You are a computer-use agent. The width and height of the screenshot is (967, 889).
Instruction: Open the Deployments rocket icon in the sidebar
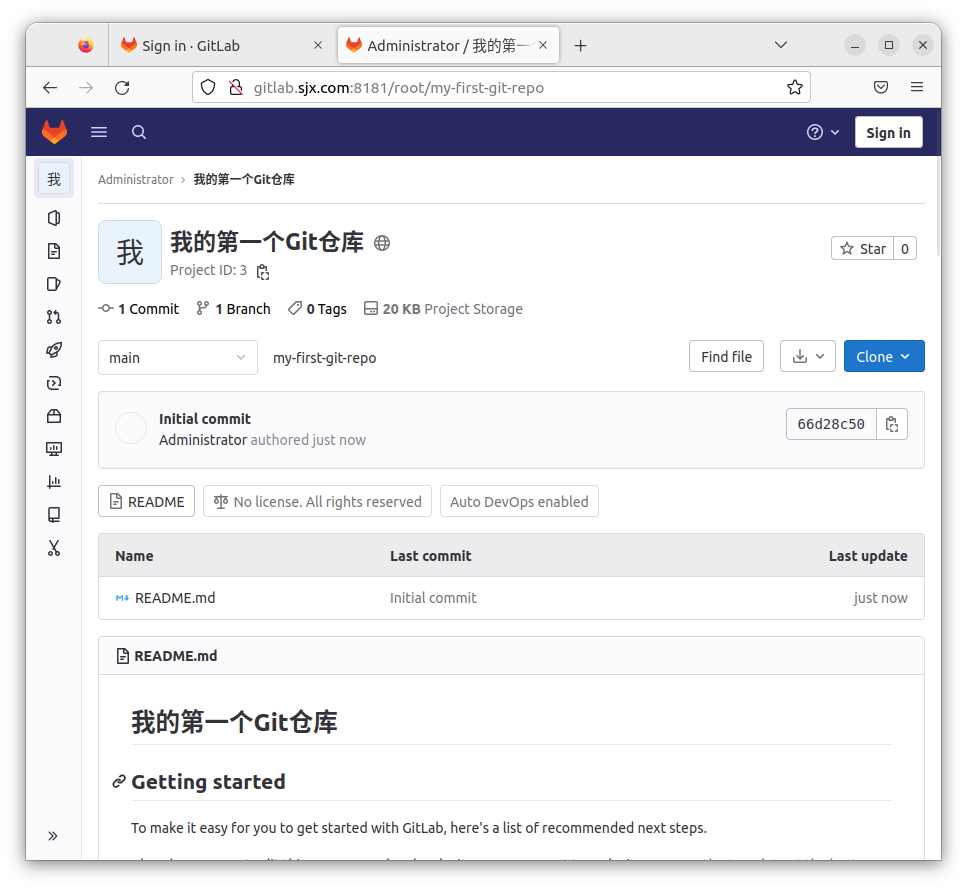(x=54, y=350)
